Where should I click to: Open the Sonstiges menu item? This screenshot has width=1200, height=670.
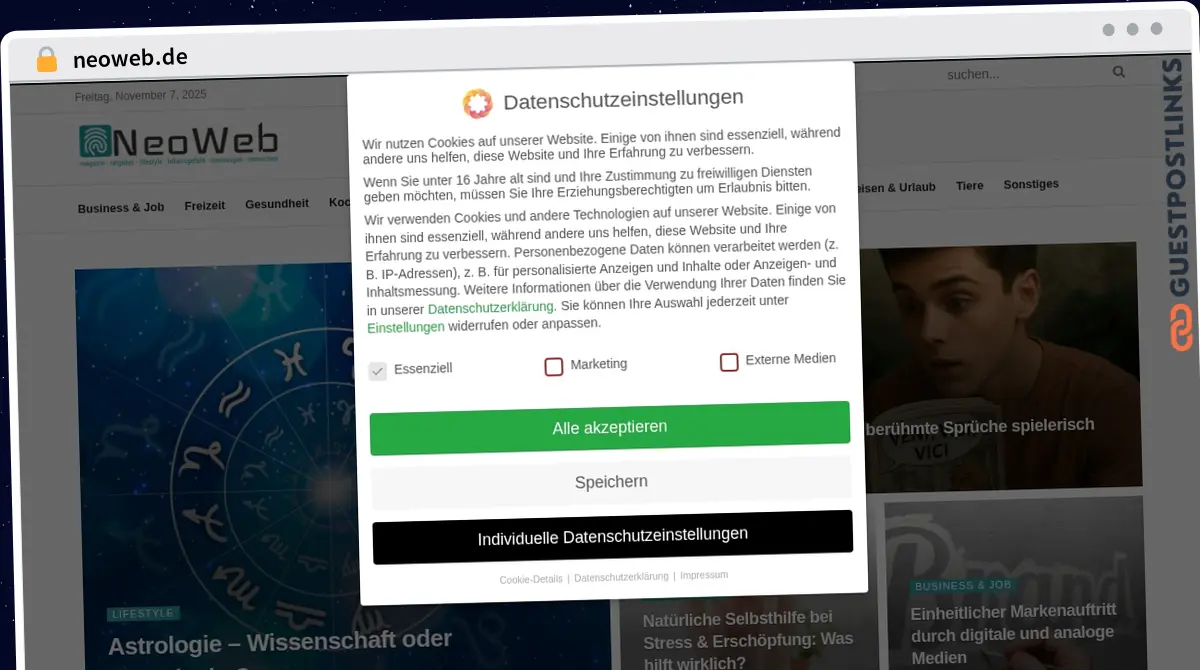[x=1031, y=184]
